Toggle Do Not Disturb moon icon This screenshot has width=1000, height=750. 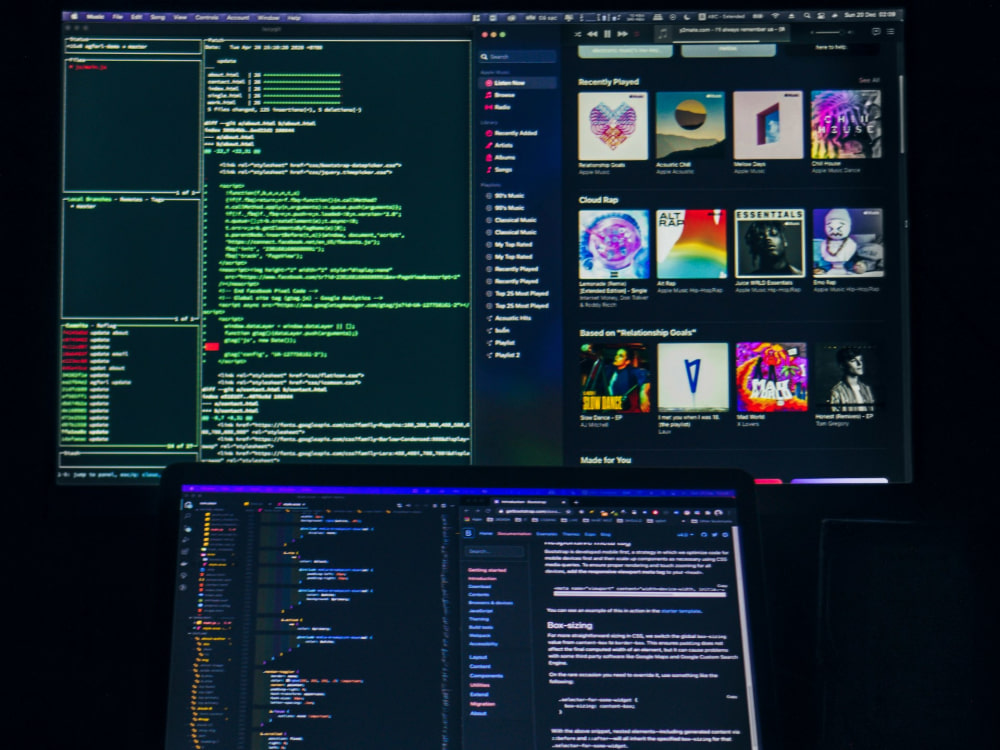687,16
